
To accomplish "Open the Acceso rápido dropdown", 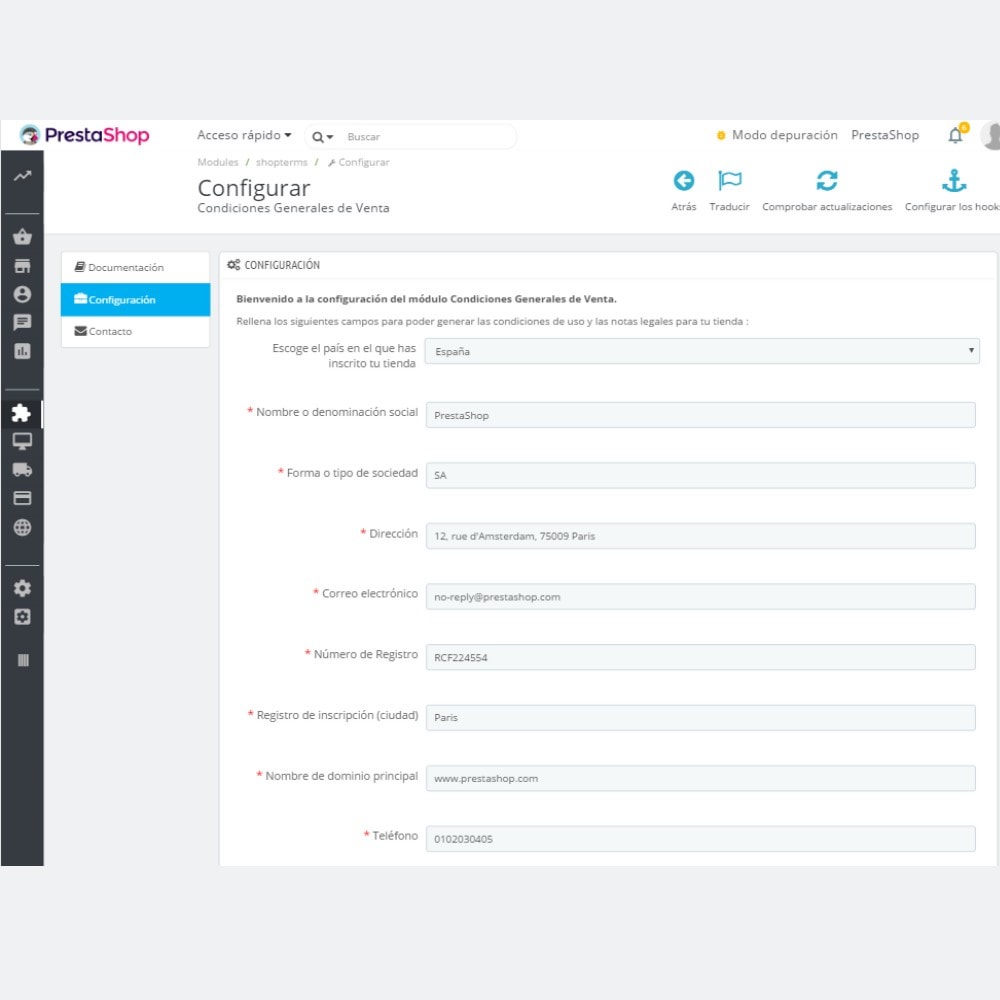I will [244, 135].
